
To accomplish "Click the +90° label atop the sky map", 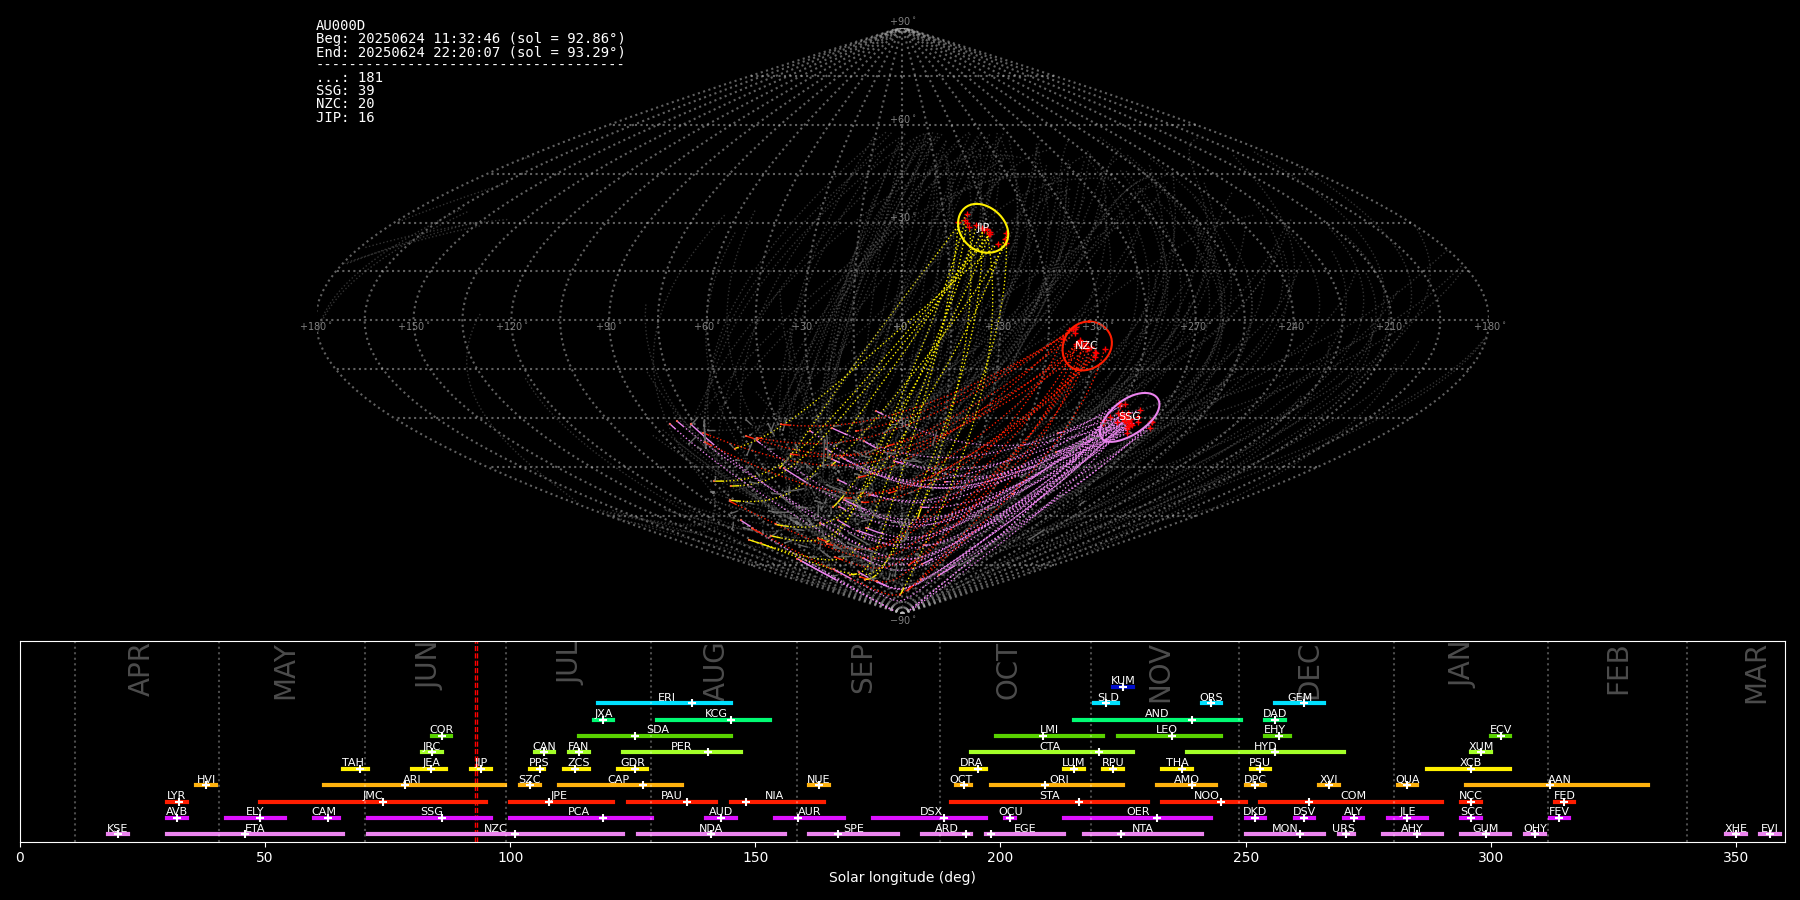I will 902,22.
